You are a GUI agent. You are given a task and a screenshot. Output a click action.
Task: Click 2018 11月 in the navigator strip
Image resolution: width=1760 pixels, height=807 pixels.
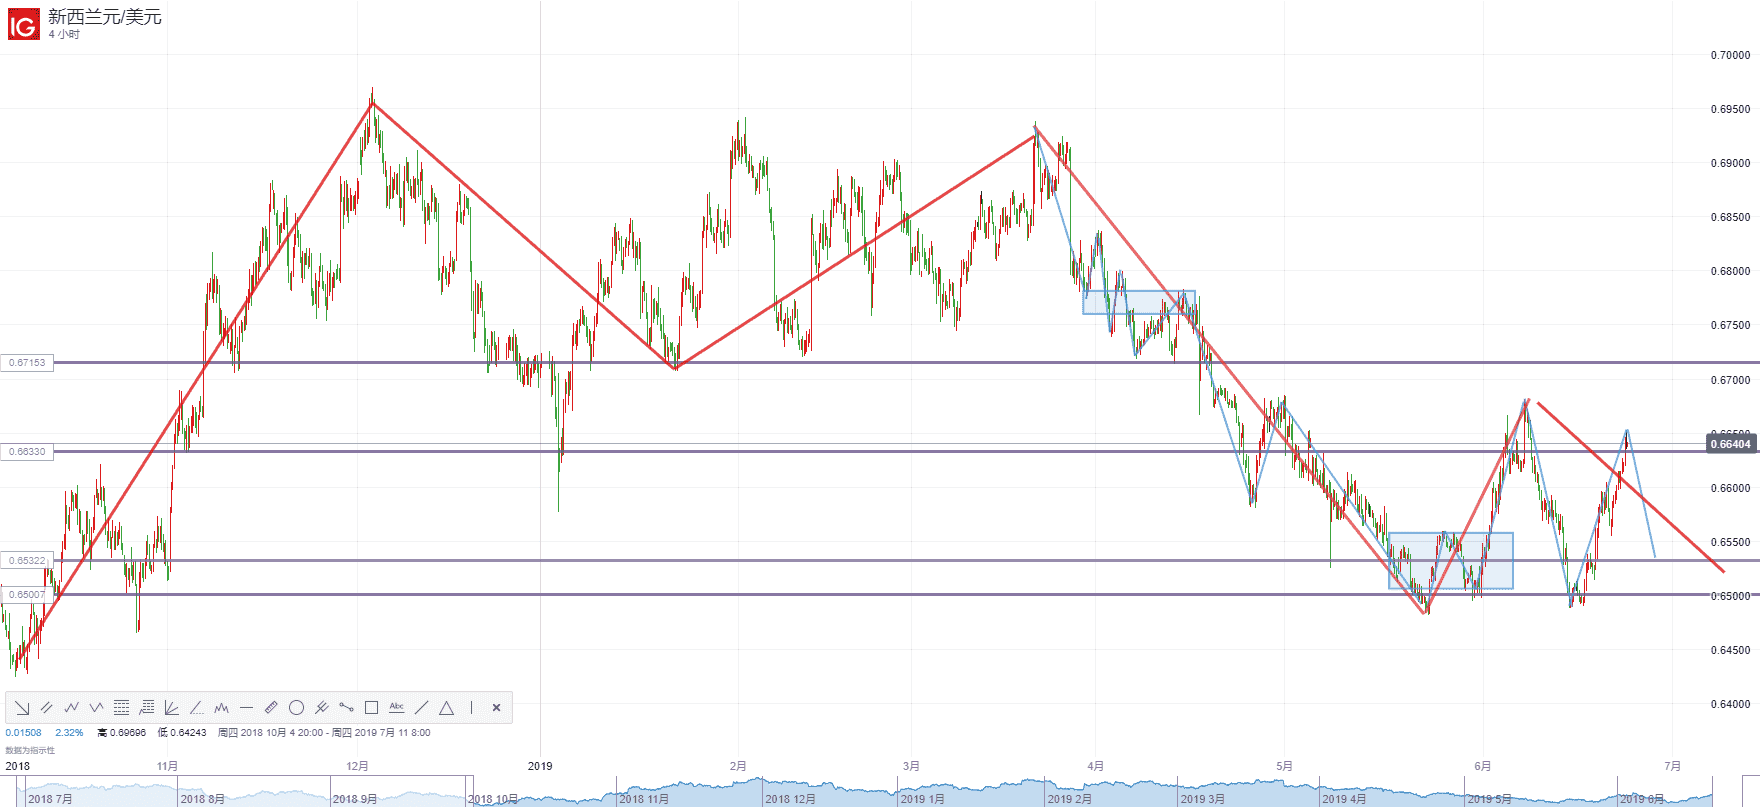pos(644,799)
